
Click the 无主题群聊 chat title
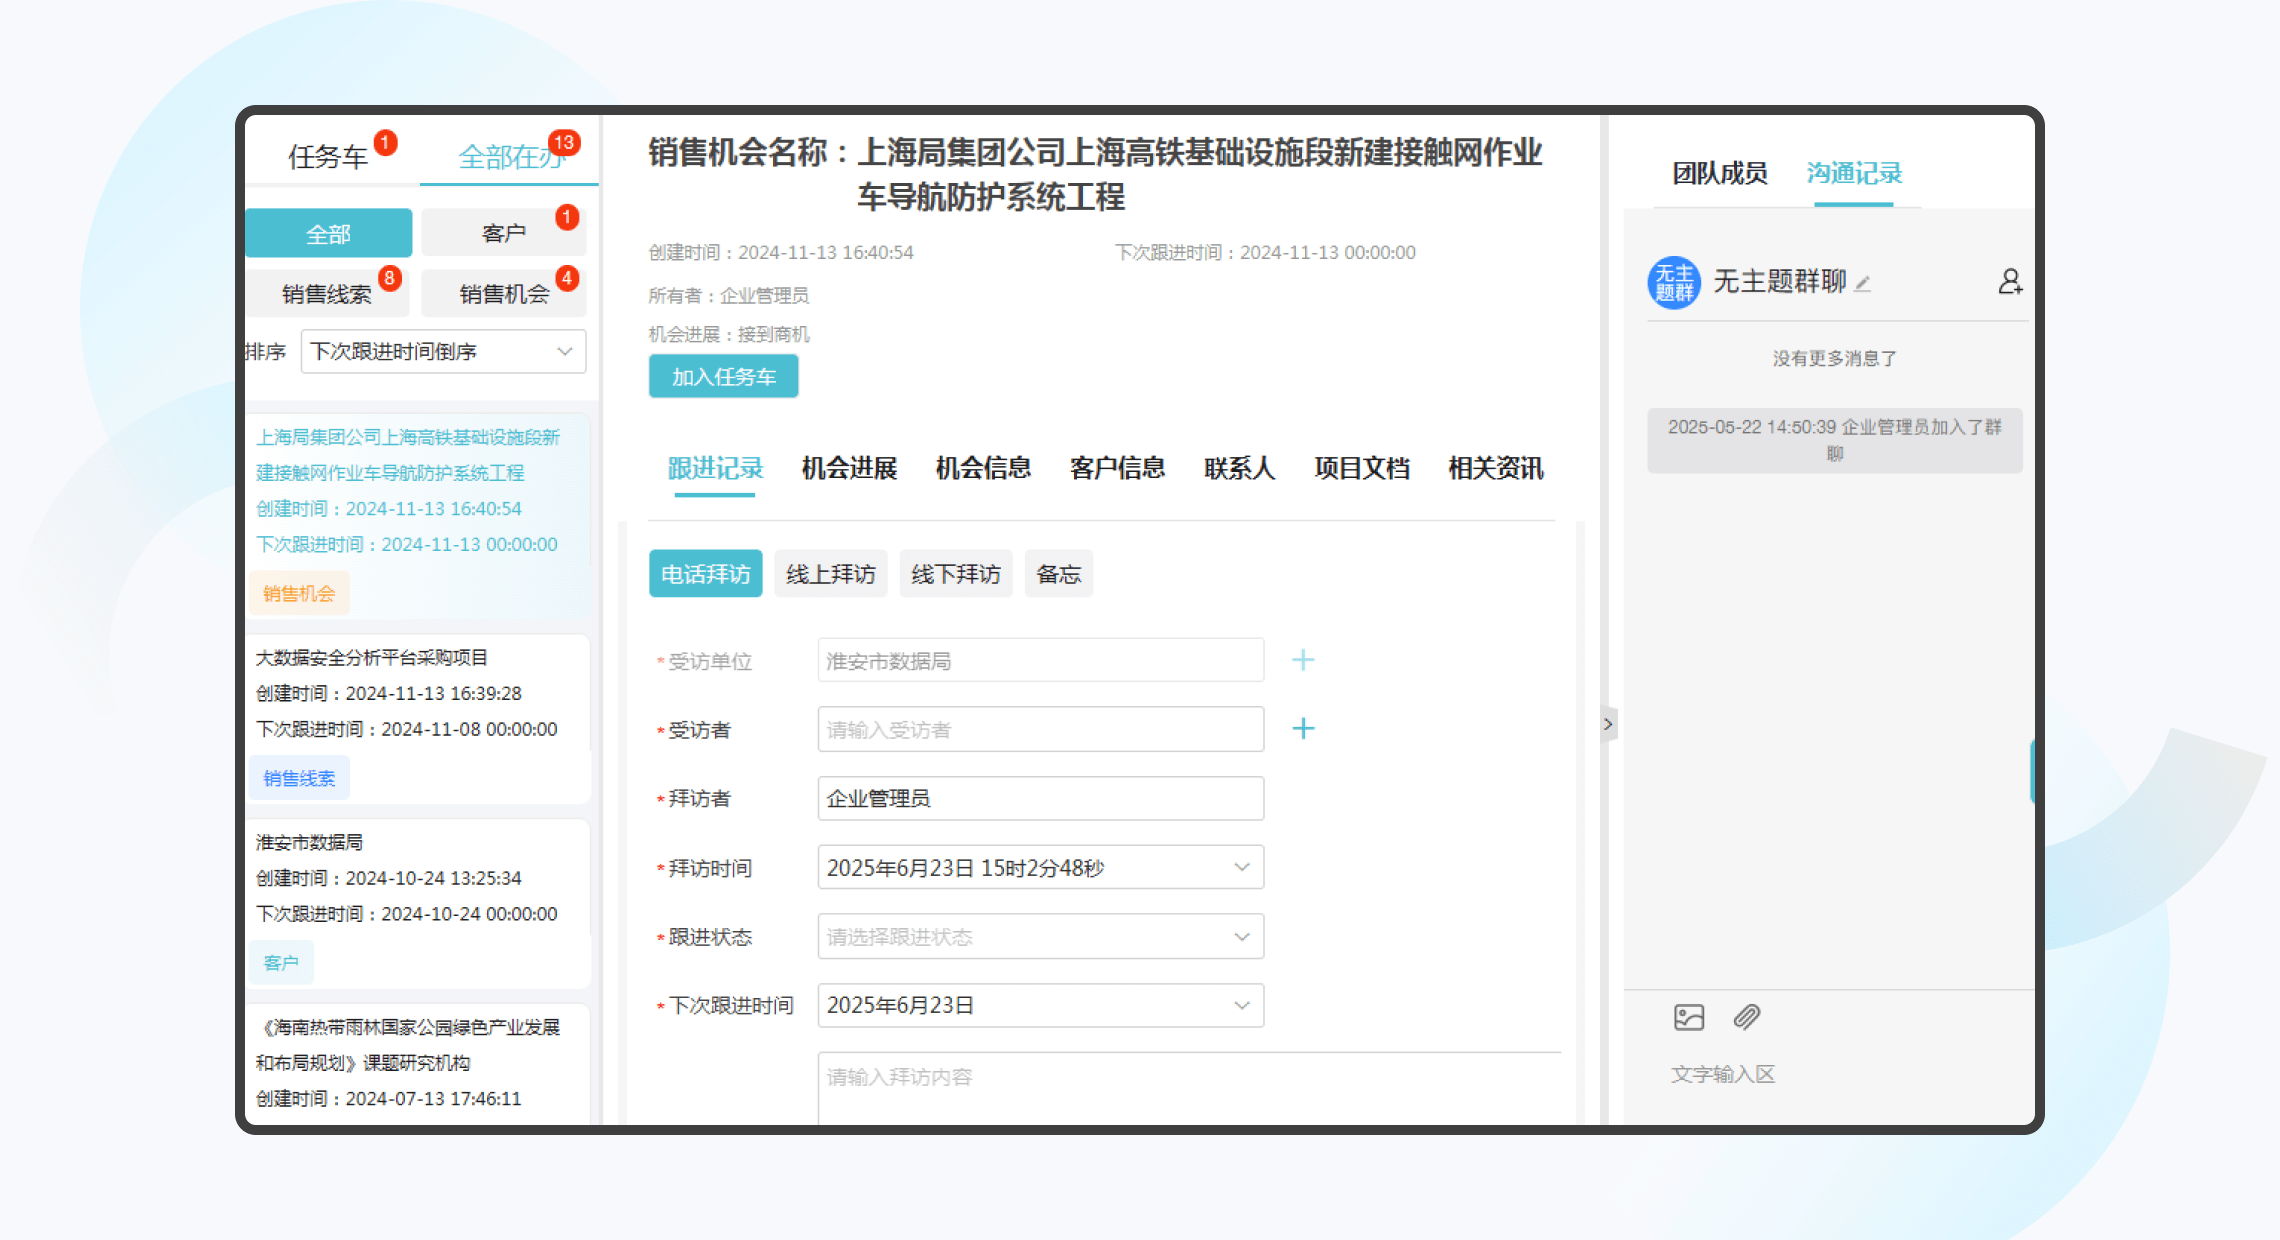(x=1779, y=282)
